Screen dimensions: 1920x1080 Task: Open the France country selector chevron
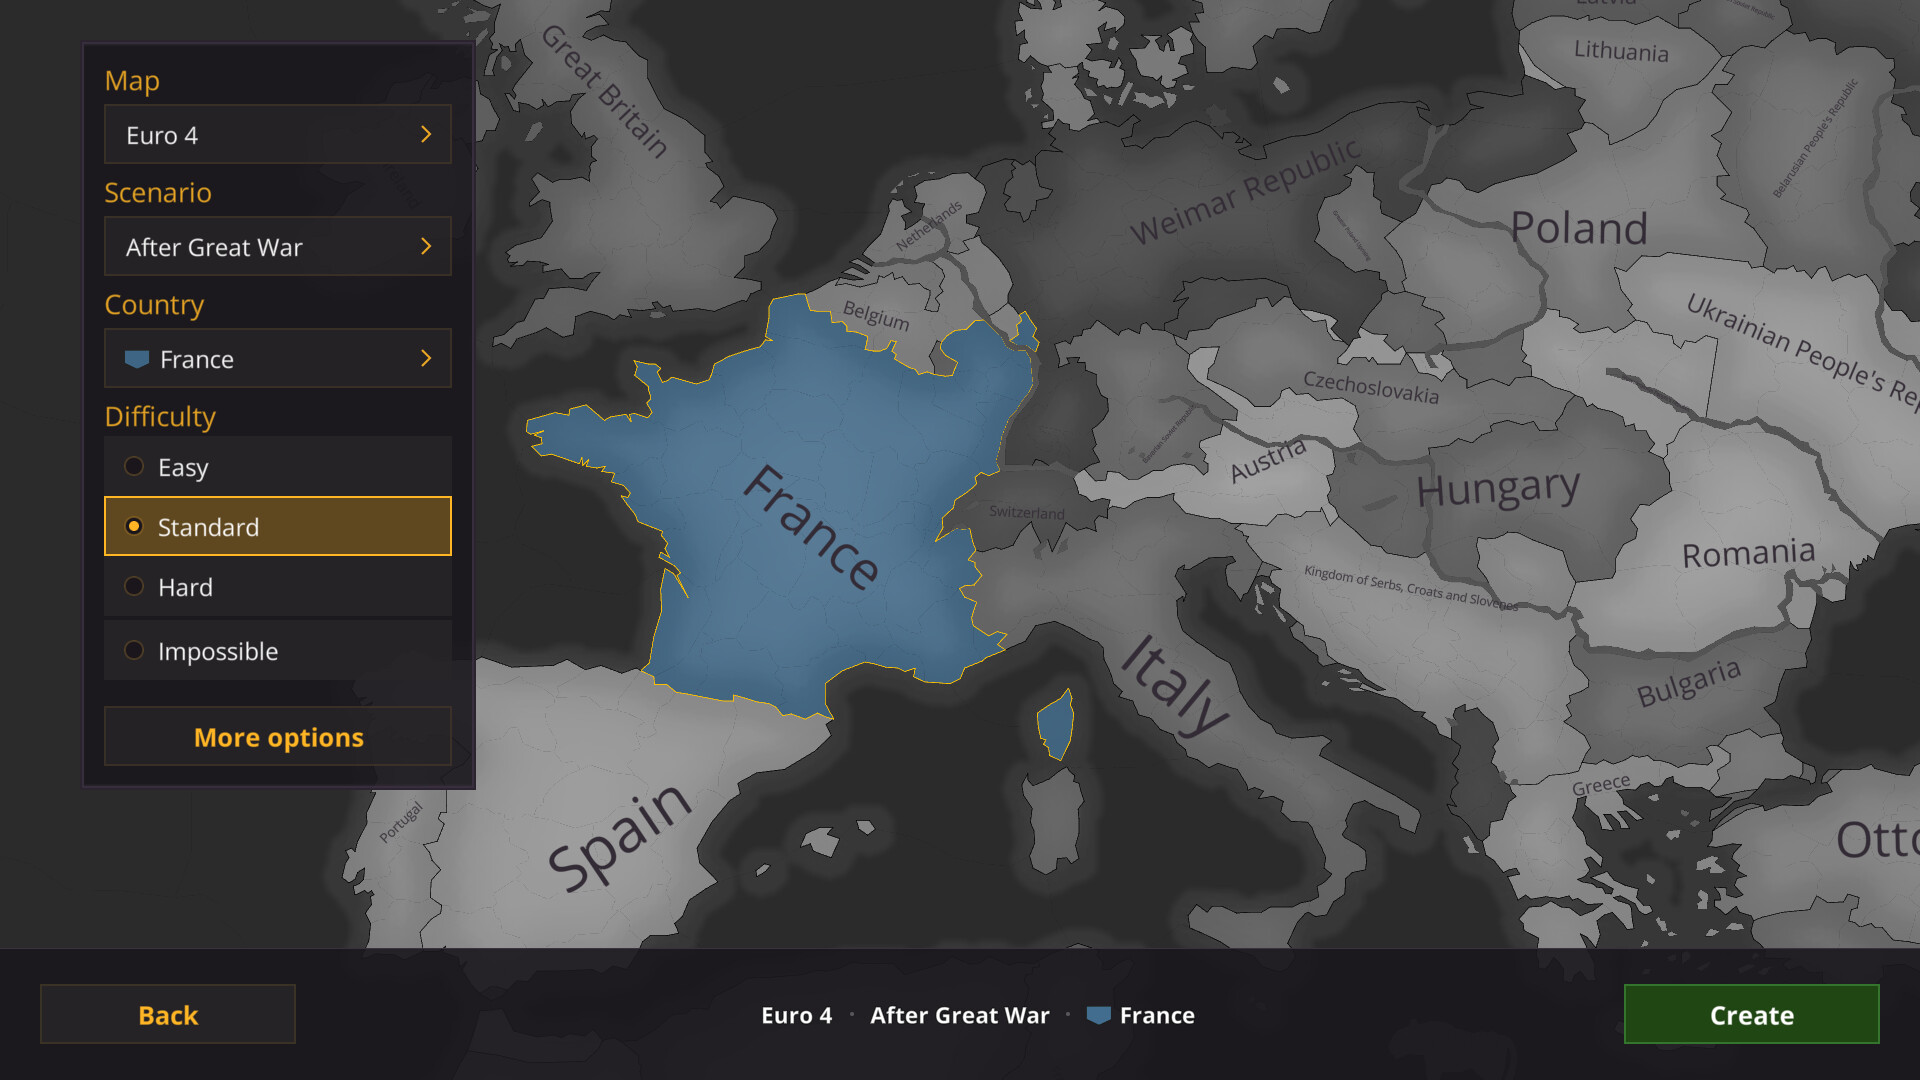(426, 359)
